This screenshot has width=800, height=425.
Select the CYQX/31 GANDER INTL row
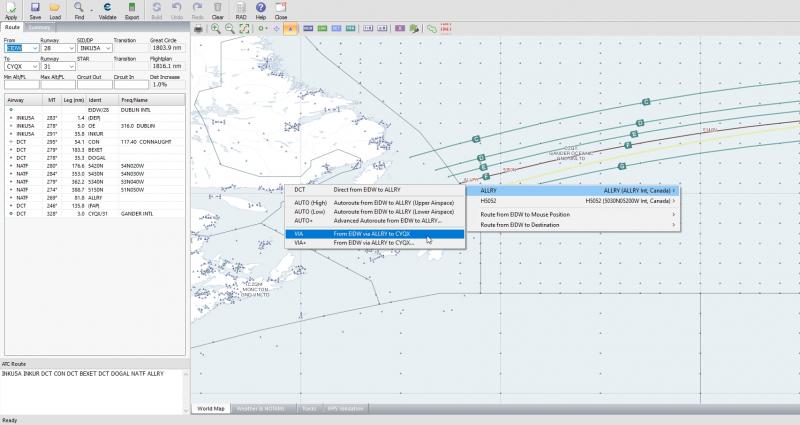click(95, 214)
